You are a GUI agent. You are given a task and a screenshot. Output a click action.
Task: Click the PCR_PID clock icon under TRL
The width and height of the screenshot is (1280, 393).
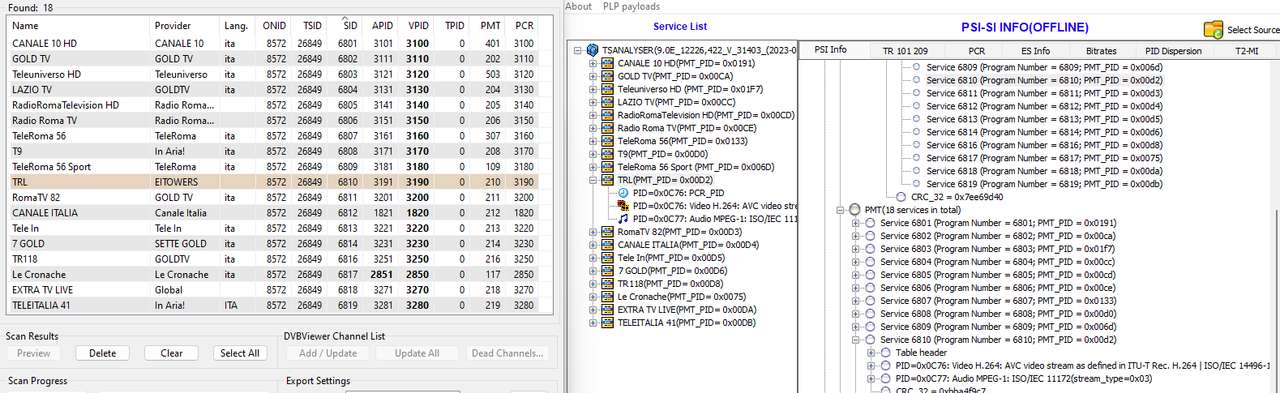pyautogui.click(x=623, y=192)
